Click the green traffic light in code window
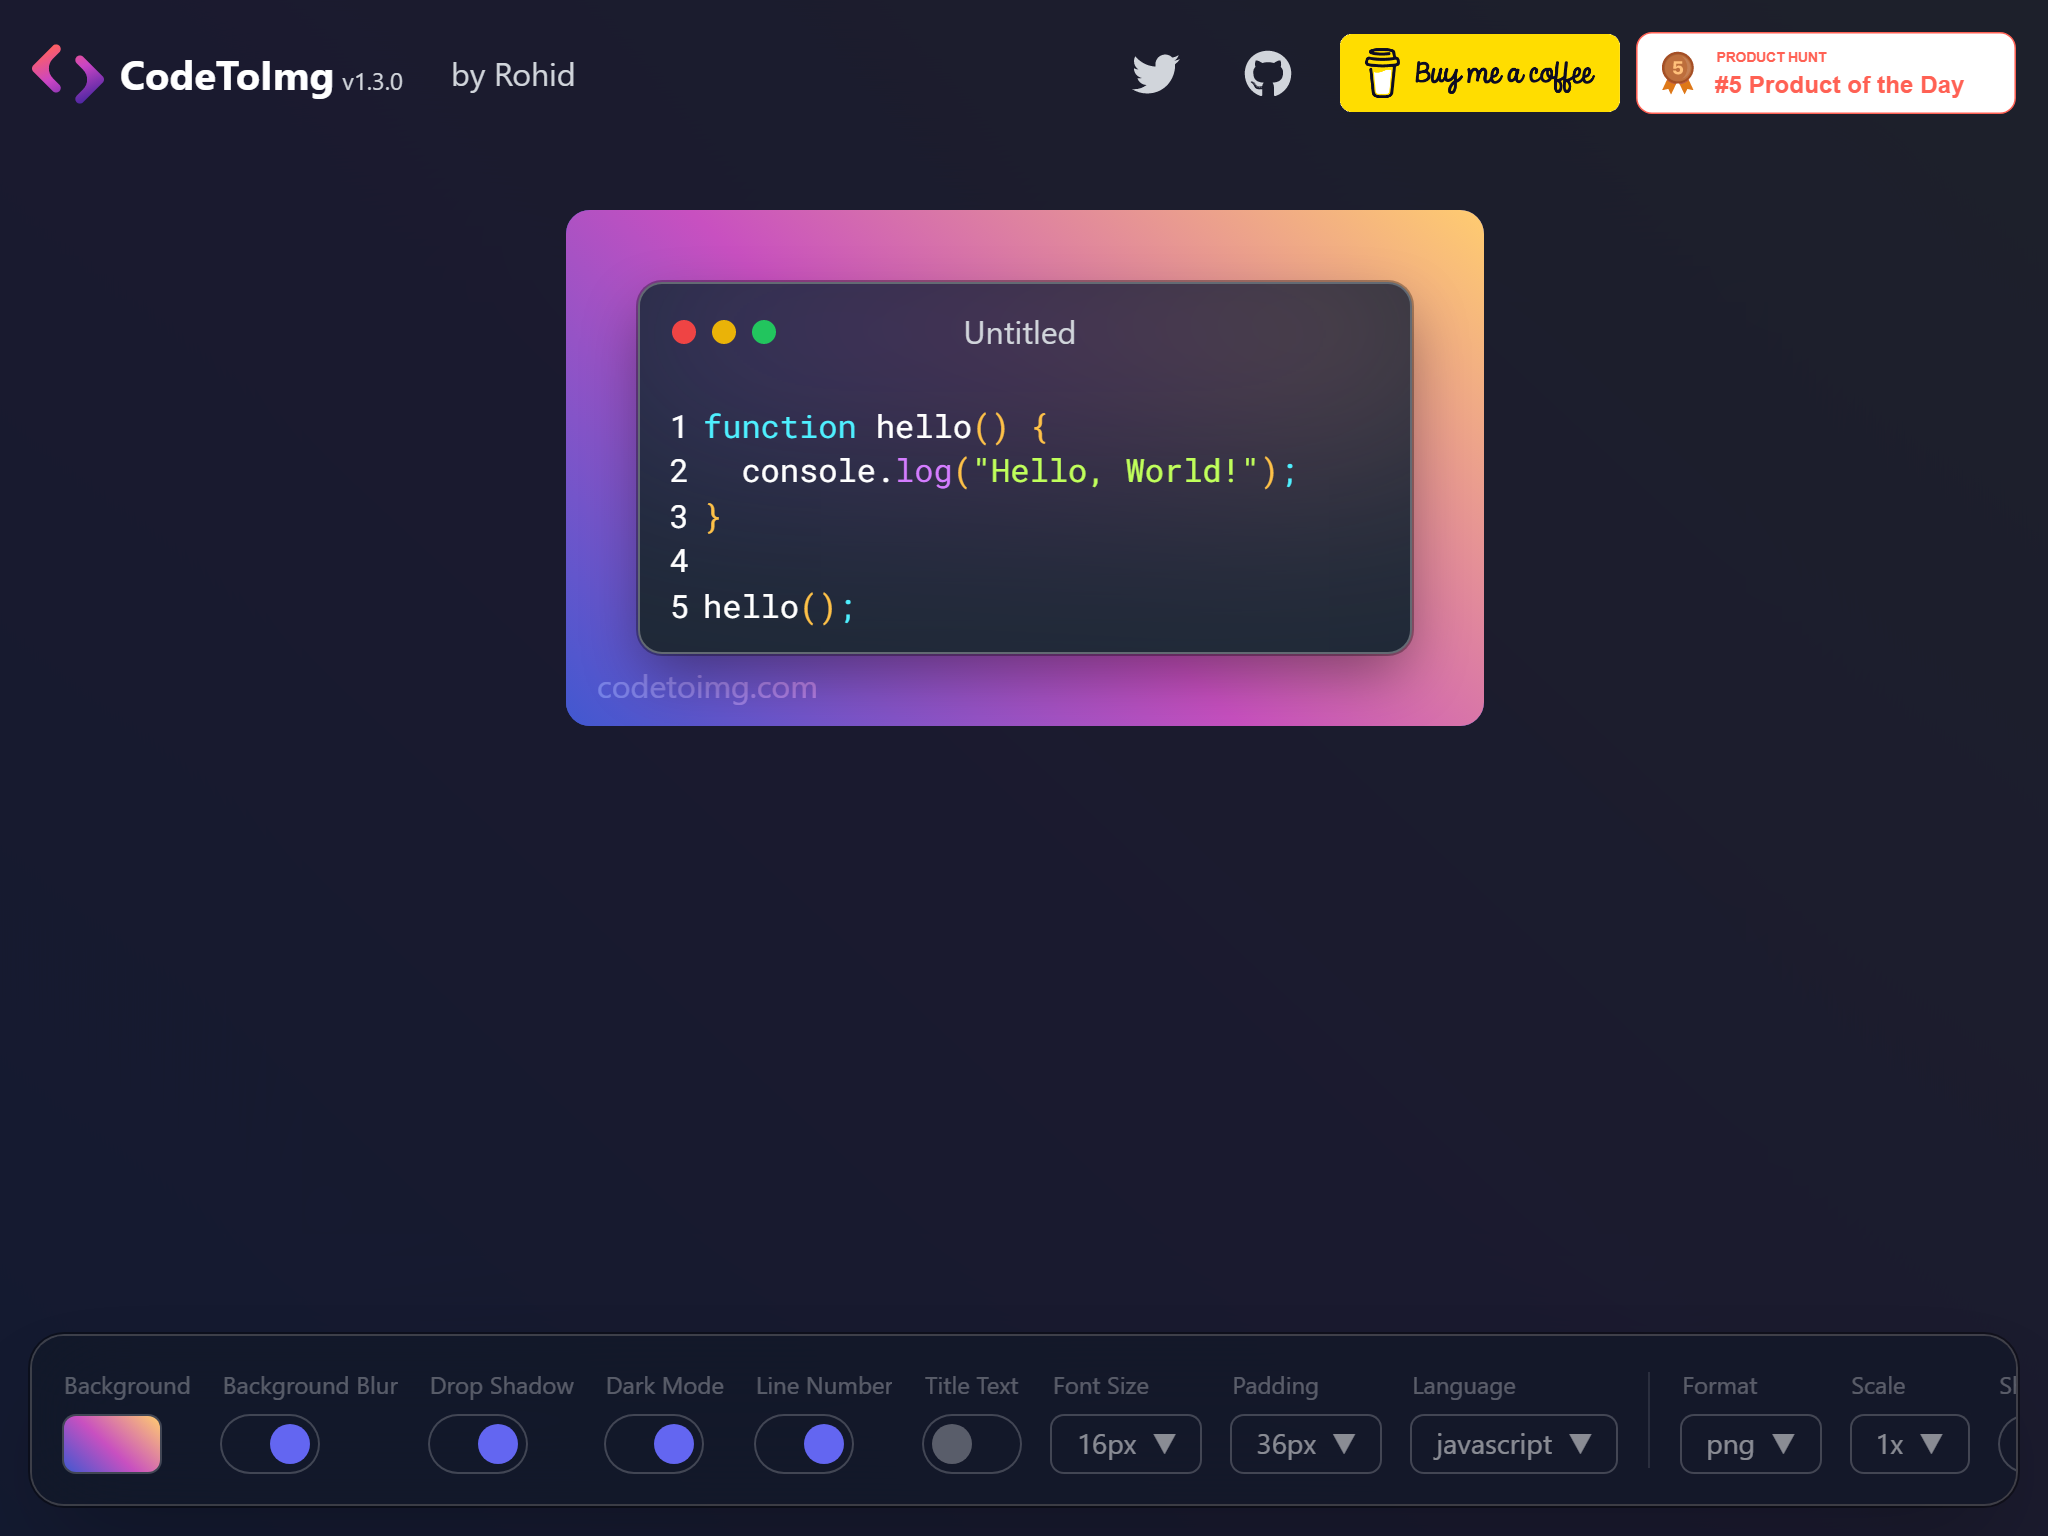The width and height of the screenshot is (2048, 1536). coord(764,332)
